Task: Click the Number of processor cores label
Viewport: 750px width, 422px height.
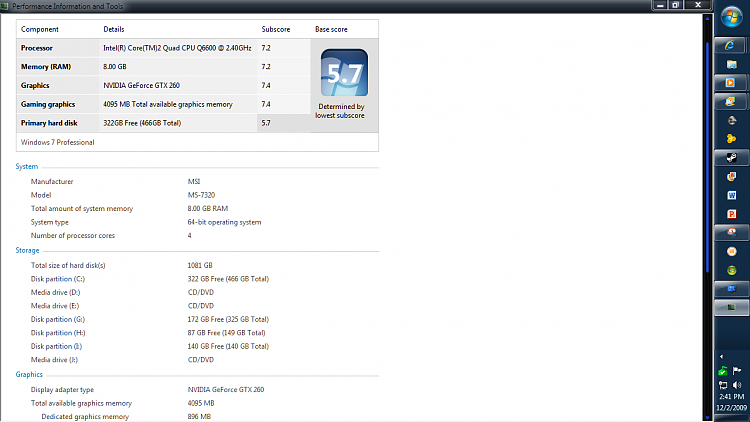Action: click(x=73, y=235)
